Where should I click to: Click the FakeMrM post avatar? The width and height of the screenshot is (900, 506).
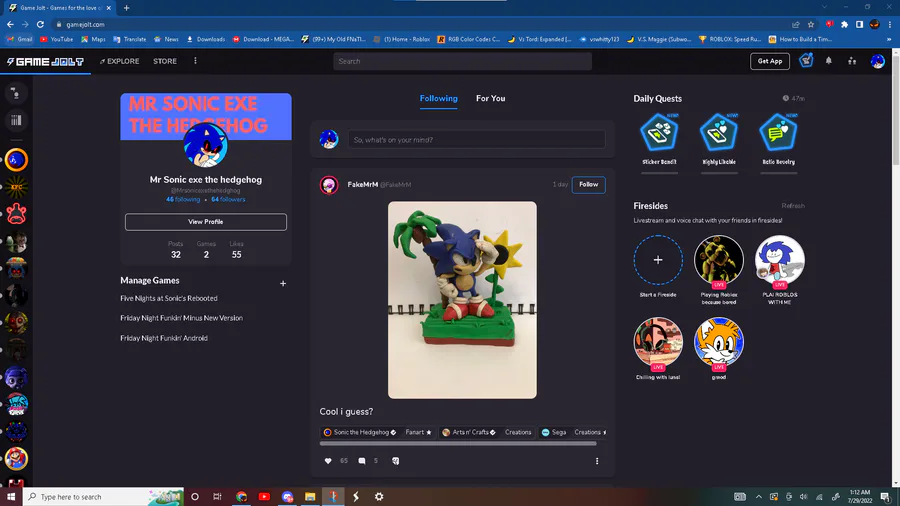click(329, 185)
